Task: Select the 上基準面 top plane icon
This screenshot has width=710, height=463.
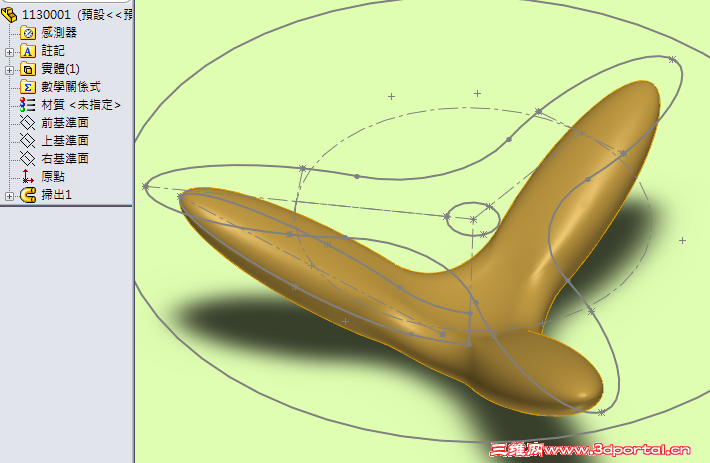Action: [28, 141]
